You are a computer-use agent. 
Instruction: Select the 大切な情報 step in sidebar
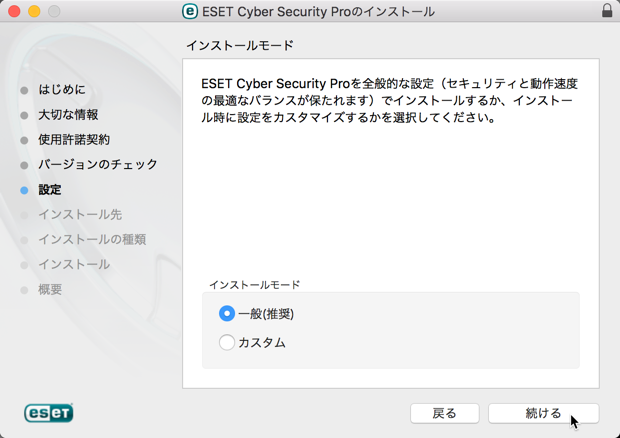click(x=68, y=115)
